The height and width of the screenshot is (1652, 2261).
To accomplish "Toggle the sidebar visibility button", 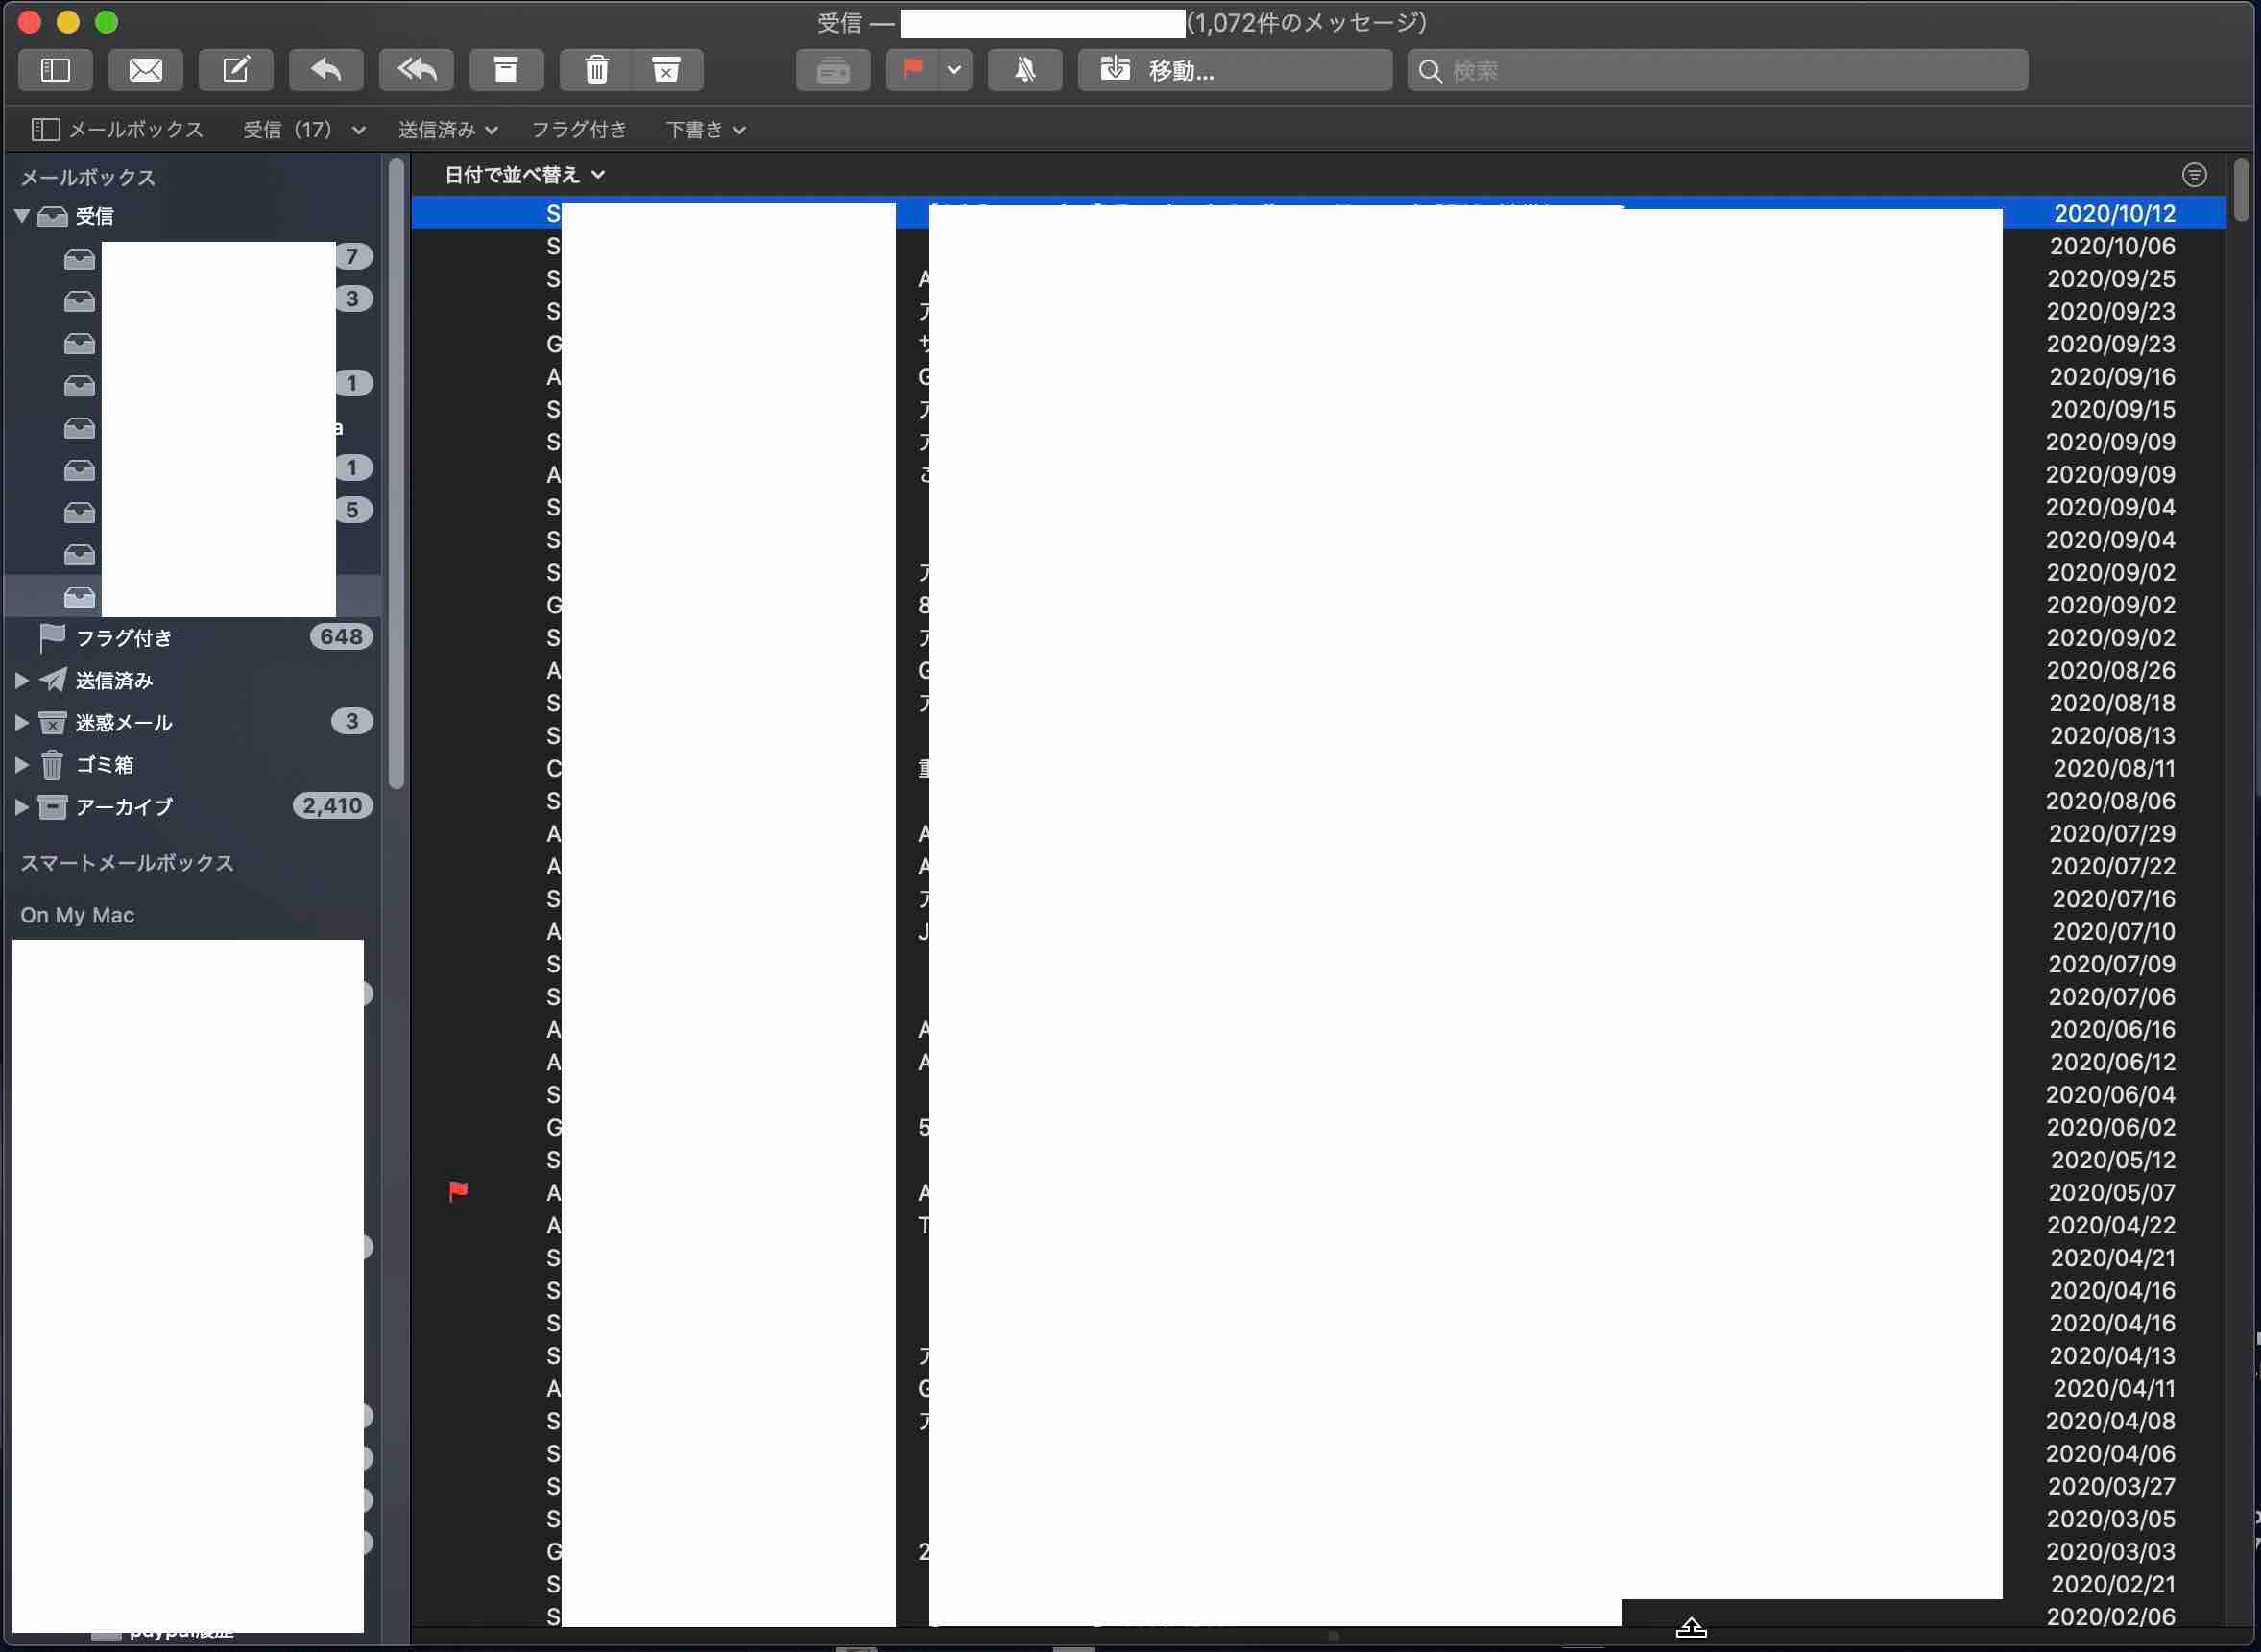I will point(55,70).
